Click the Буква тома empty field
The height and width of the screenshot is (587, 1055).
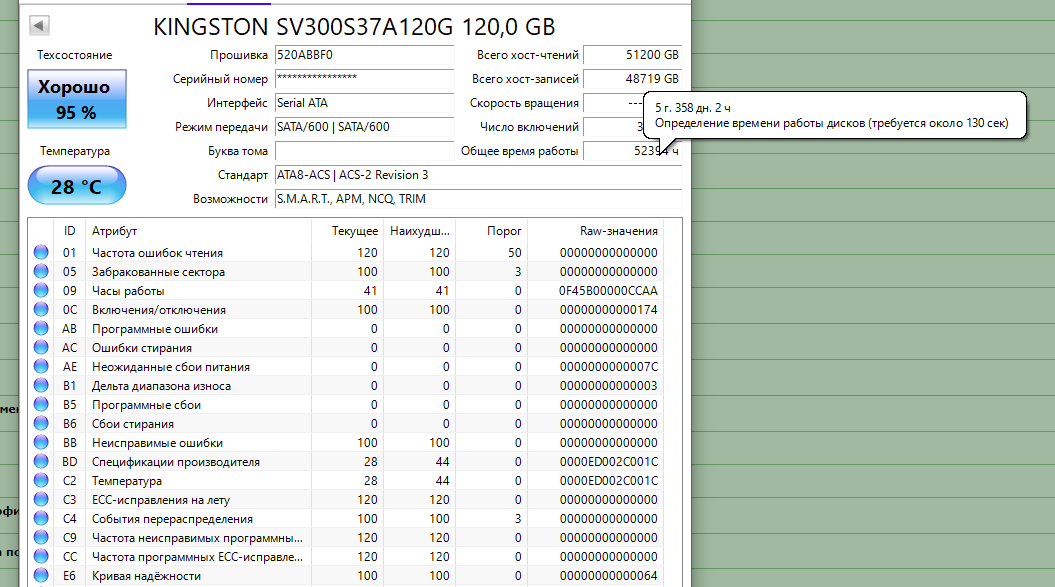(x=365, y=151)
